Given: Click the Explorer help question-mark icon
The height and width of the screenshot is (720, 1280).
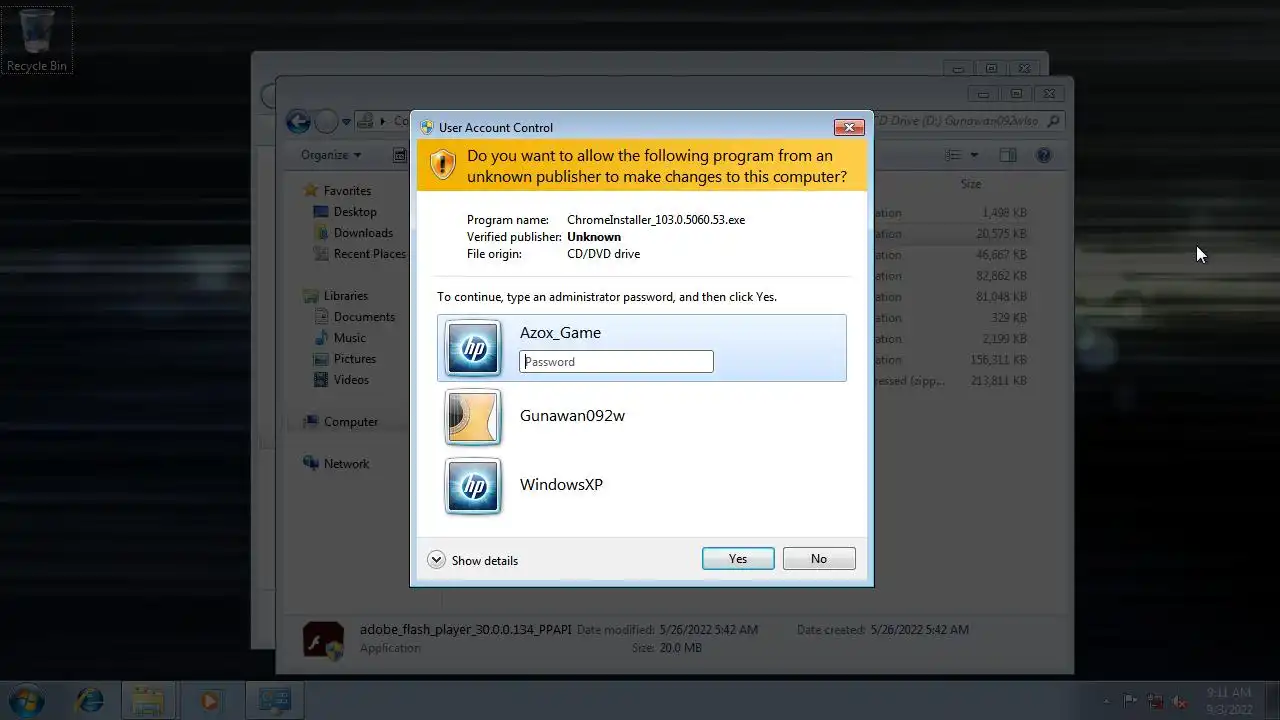Looking at the screenshot, I should 1044,155.
